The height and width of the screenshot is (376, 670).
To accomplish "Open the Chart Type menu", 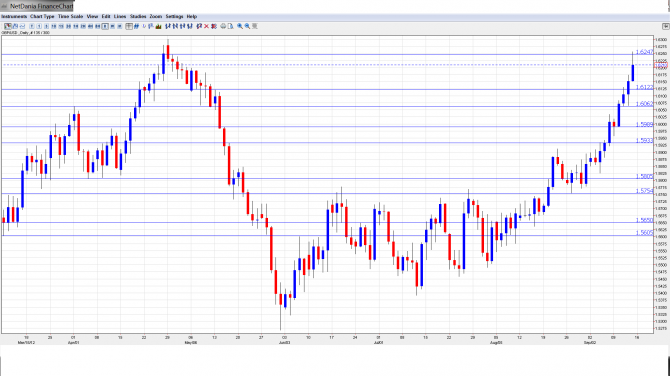I will point(42,17).
